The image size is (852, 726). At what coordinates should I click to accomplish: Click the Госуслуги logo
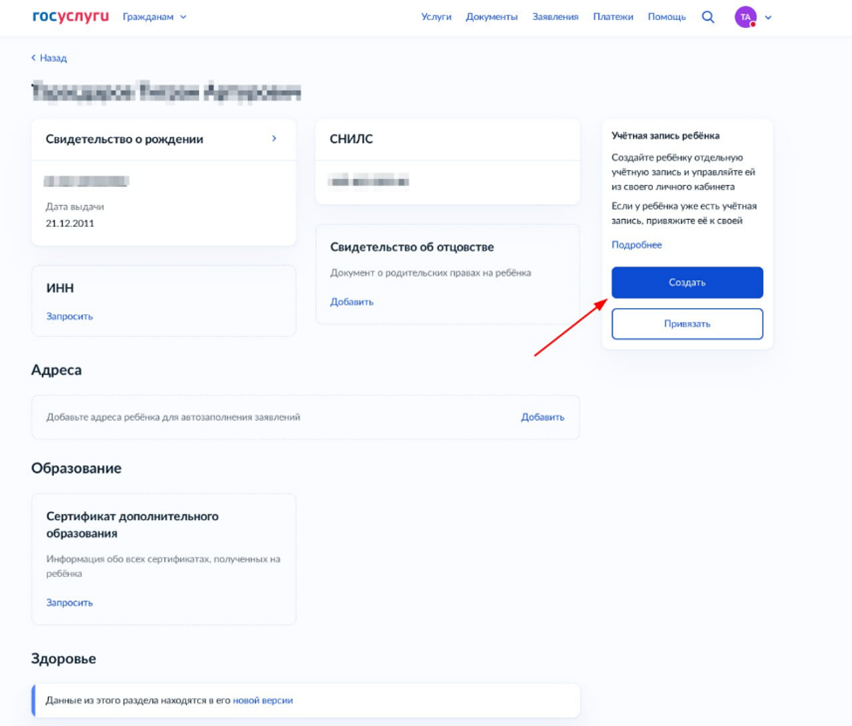tap(70, 17)
